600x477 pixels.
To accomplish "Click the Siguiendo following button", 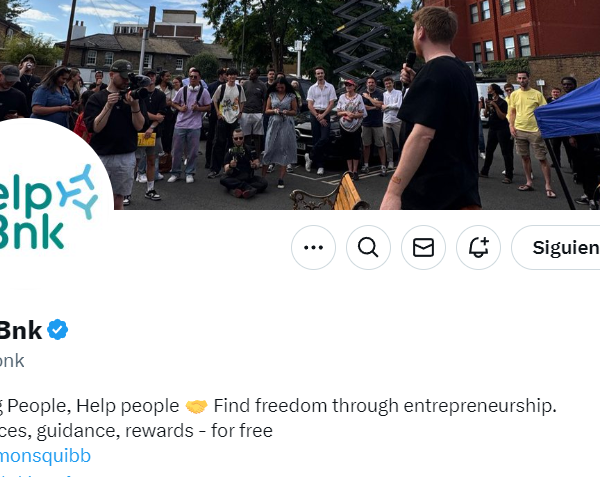I will (x=556, y=247).
